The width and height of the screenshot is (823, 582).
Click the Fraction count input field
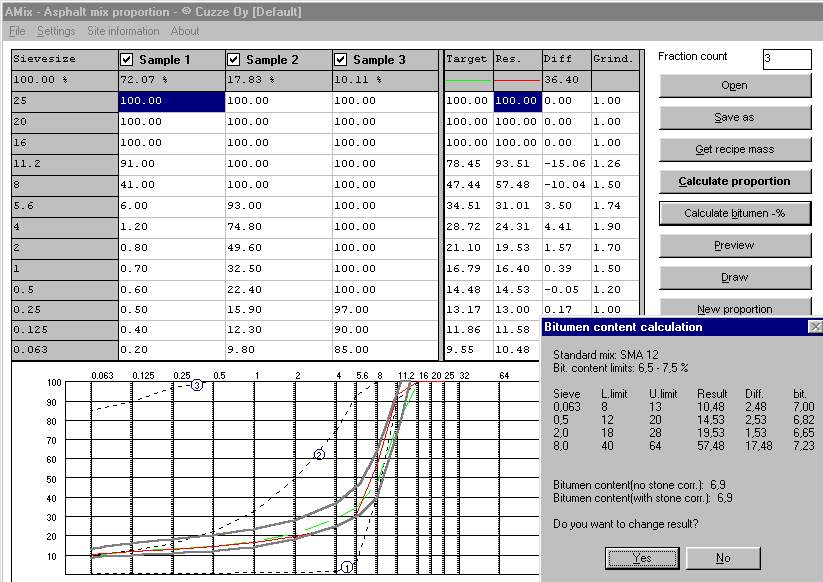click(x=786, y=59)
